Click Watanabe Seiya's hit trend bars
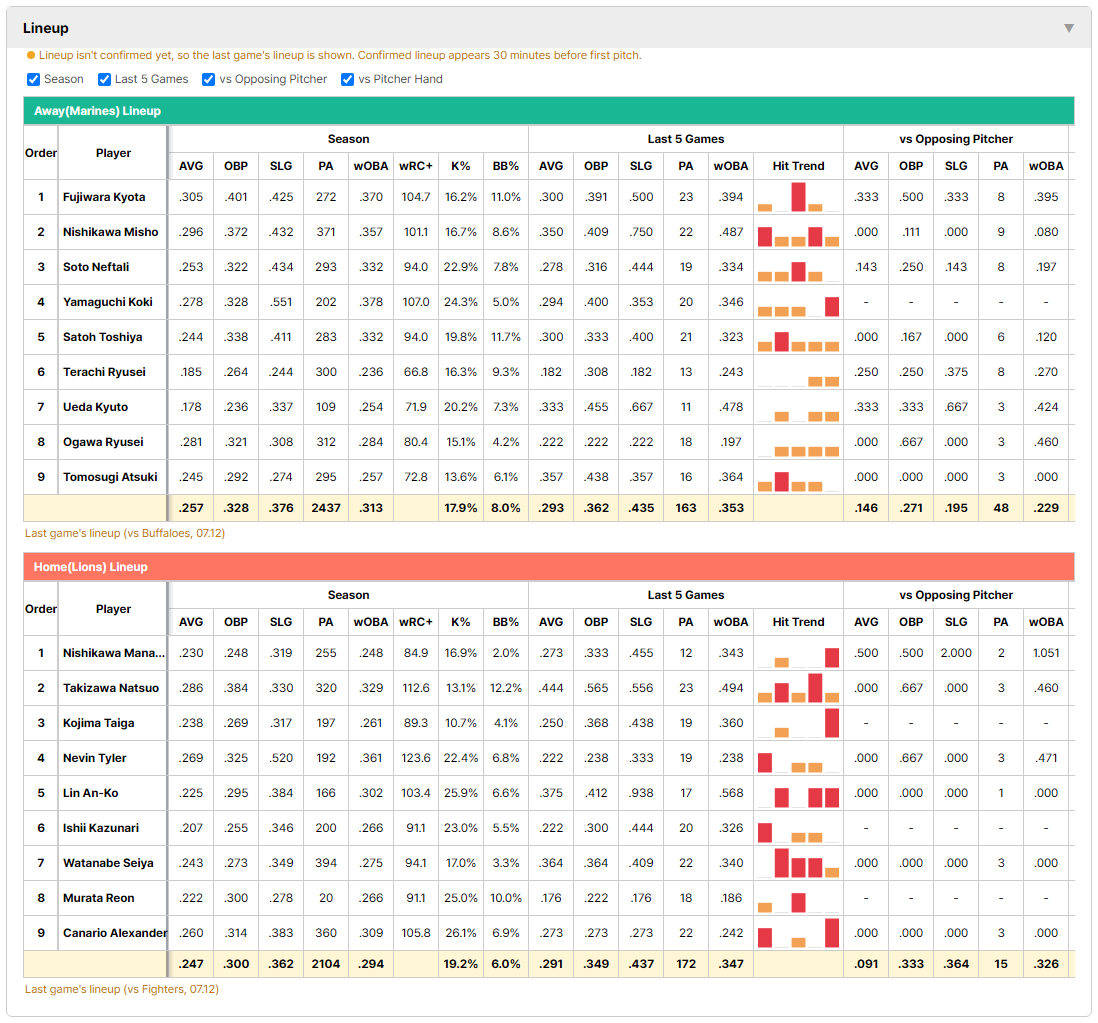This screenshot has height=1023, width=1098. tap(798, 863)
